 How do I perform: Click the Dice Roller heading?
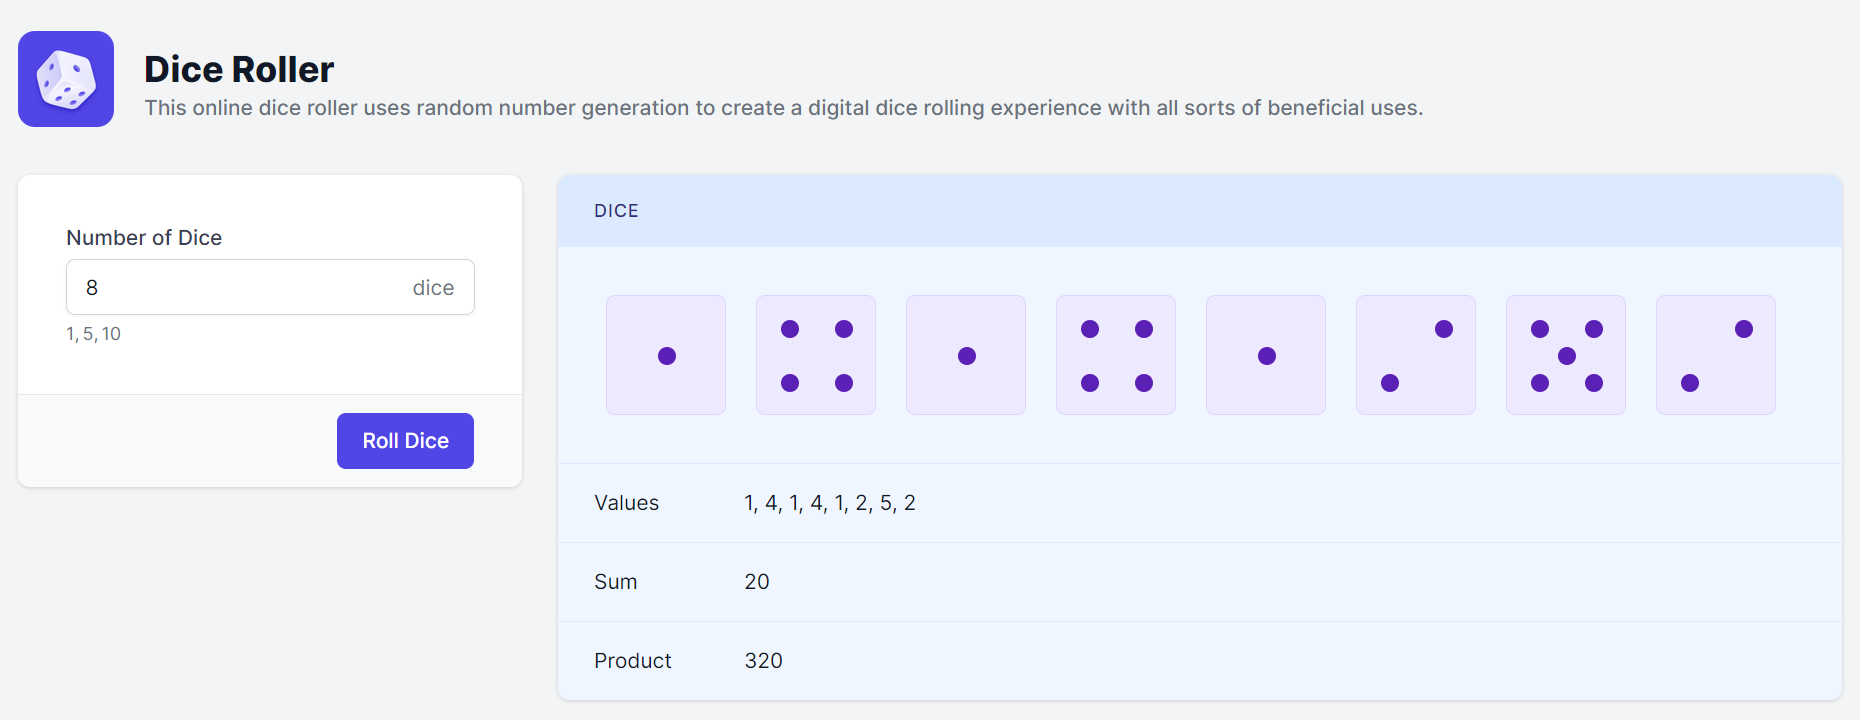239,69
